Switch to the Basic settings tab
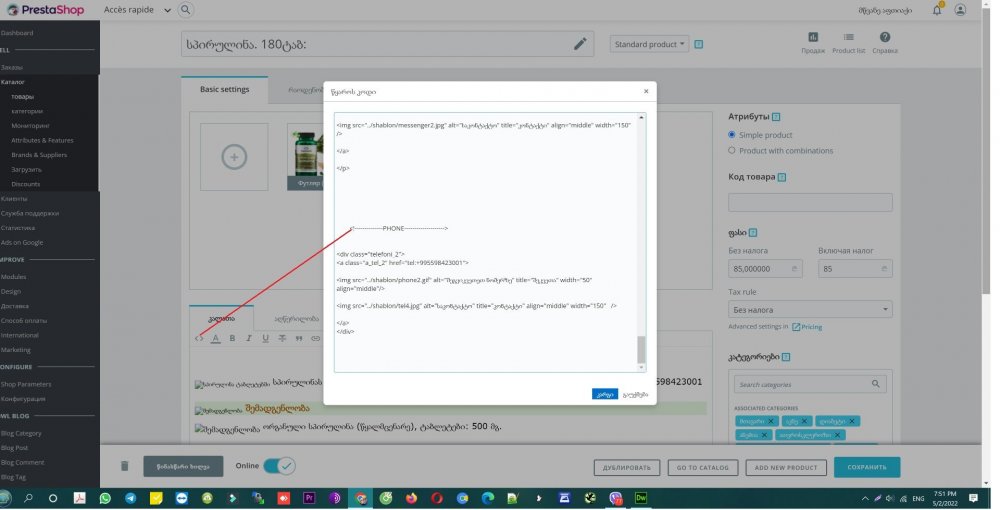Image resolution: width=1000 pixels, height=510 pixels. (224, 89)
